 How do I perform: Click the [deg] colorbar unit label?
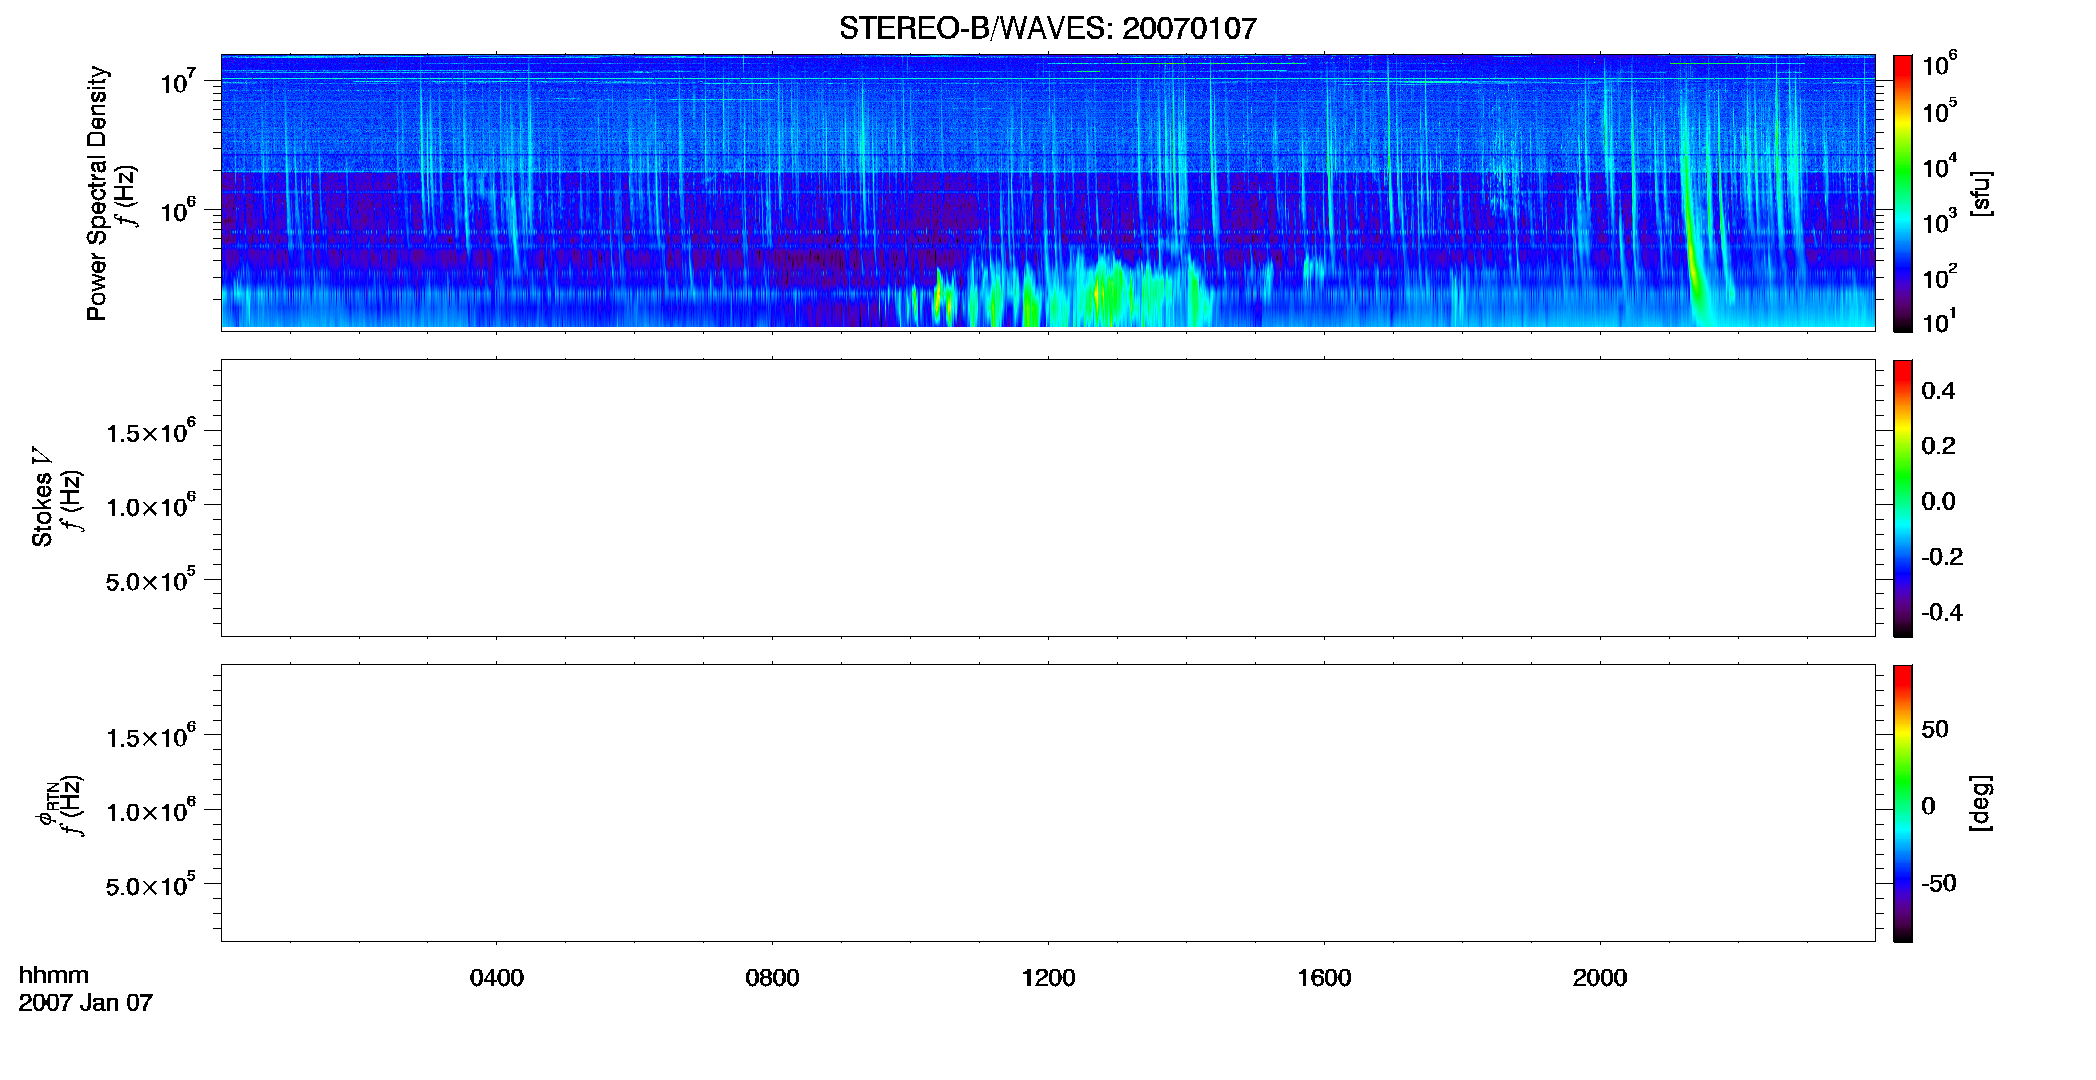pos(1981,803)
